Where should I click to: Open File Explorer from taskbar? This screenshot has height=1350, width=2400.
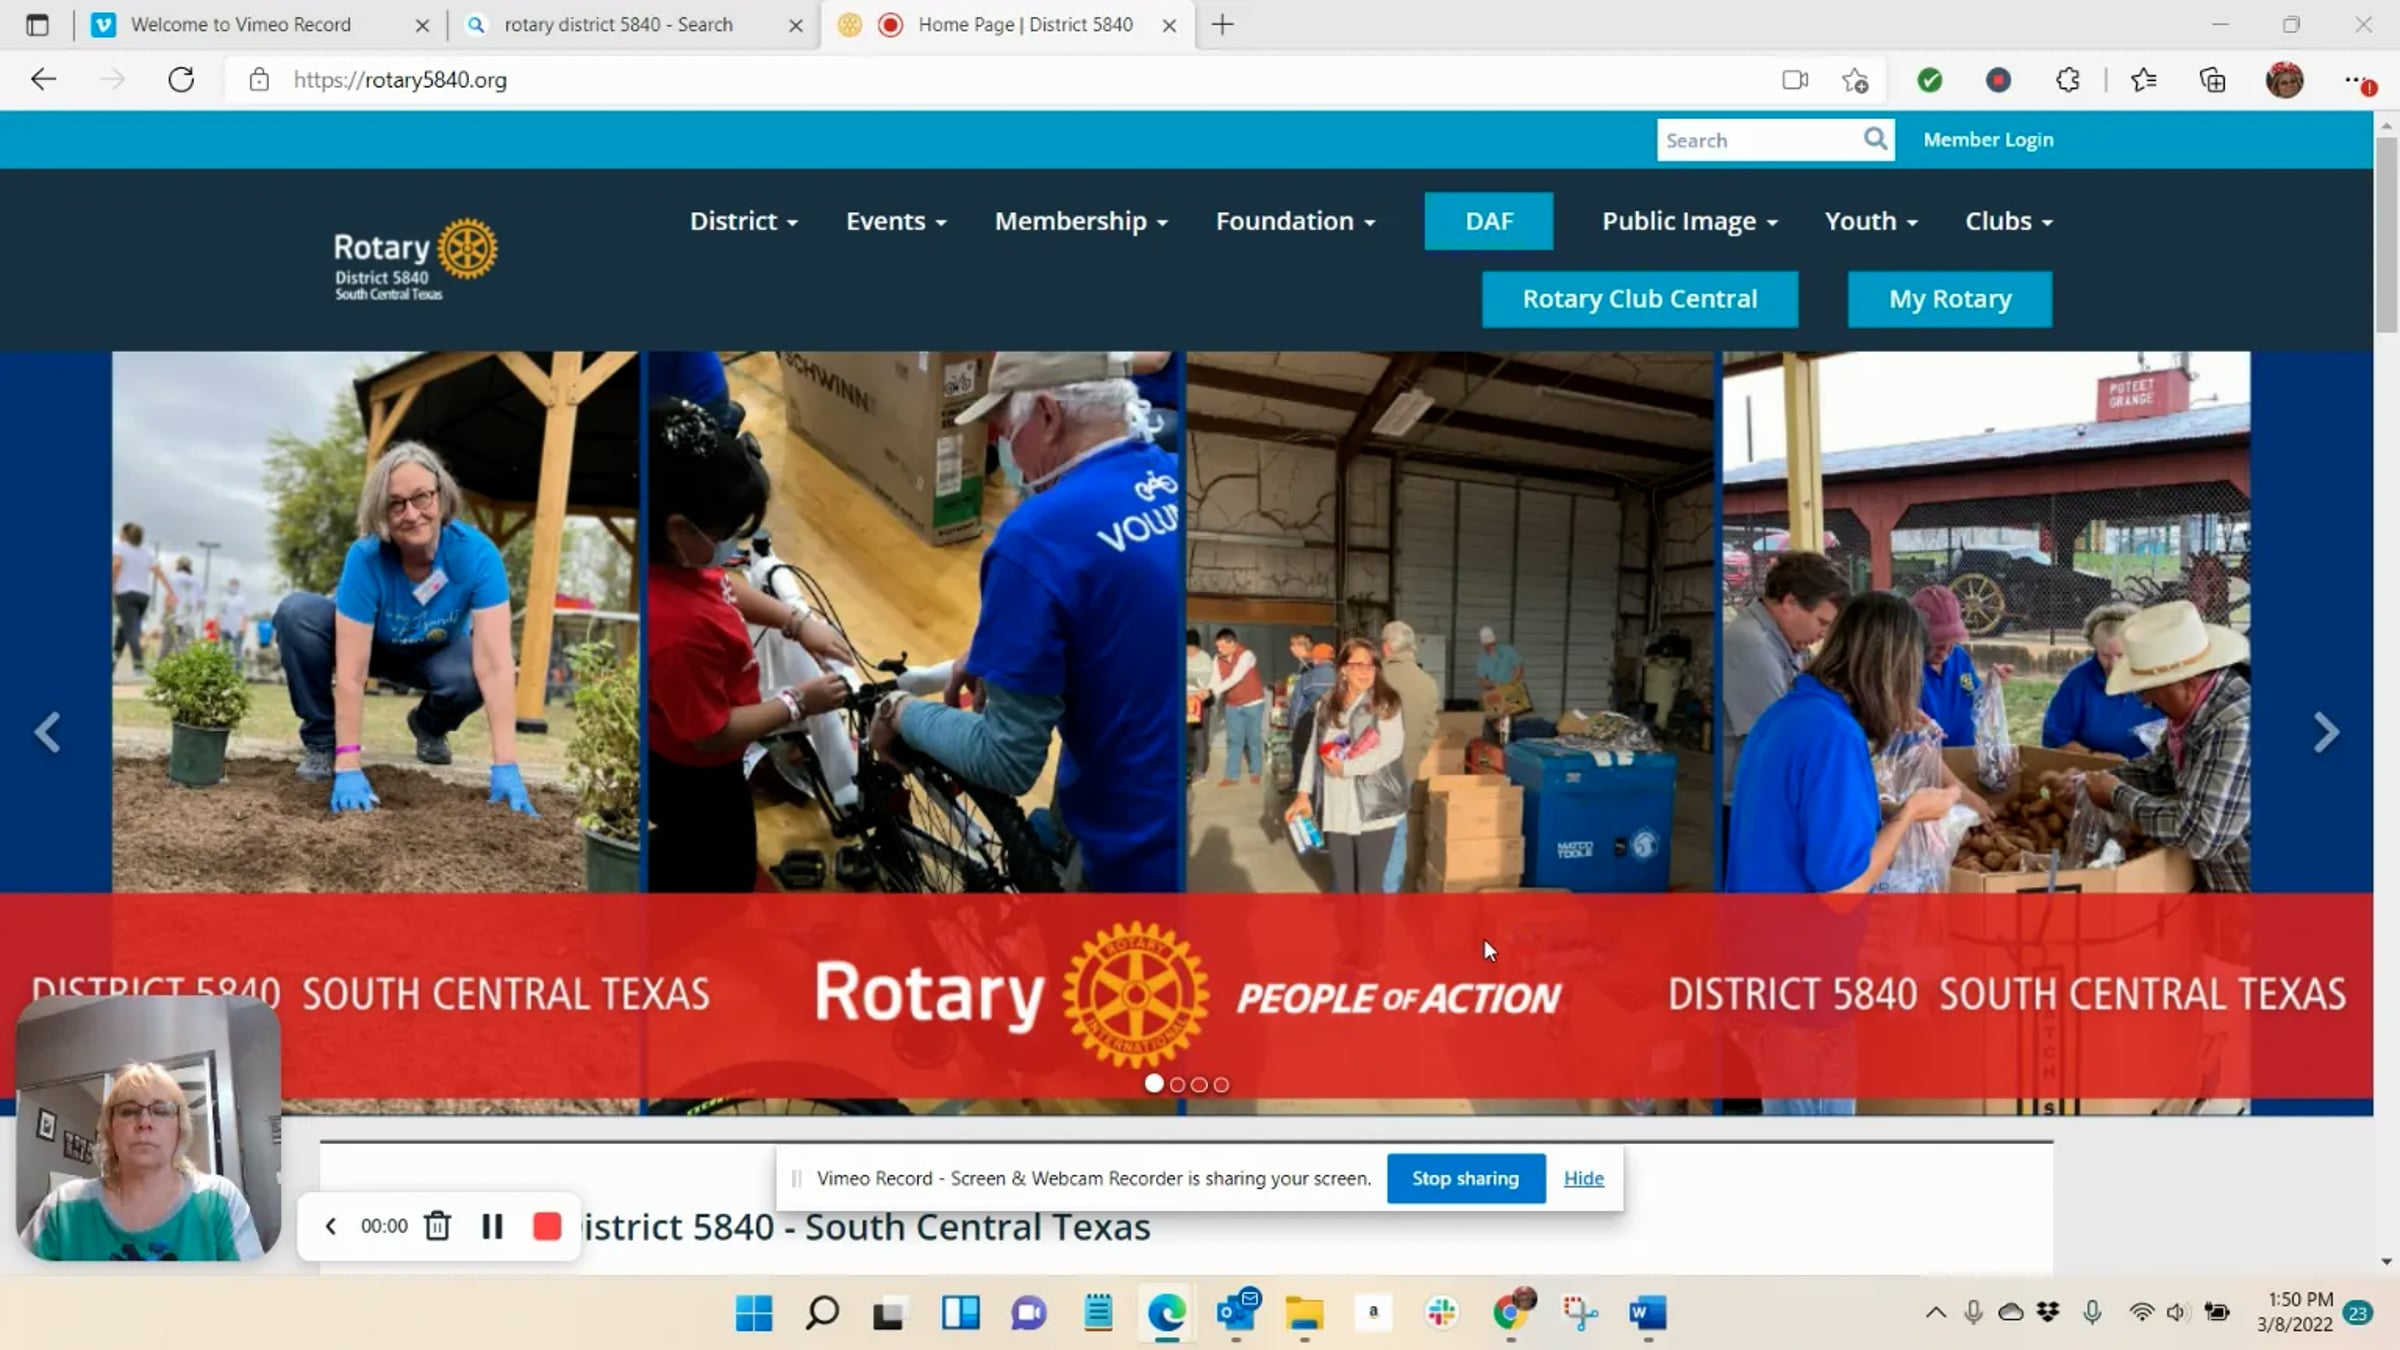click(x=1304, y=1313)
